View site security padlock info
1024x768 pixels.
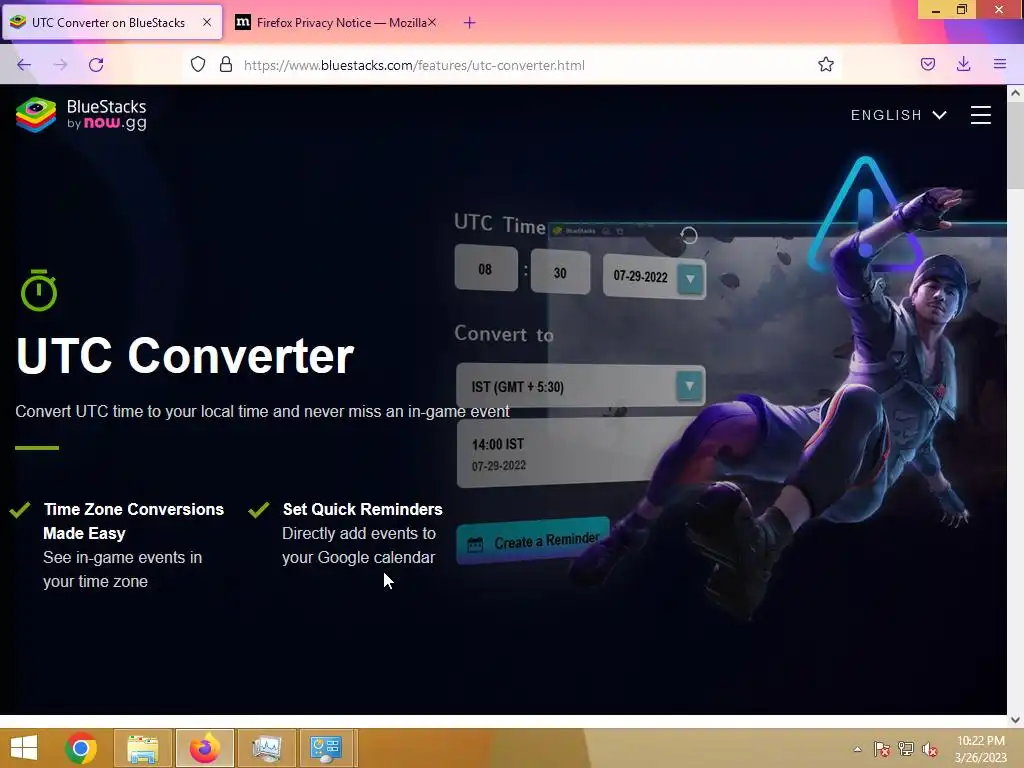click(226, 65)
